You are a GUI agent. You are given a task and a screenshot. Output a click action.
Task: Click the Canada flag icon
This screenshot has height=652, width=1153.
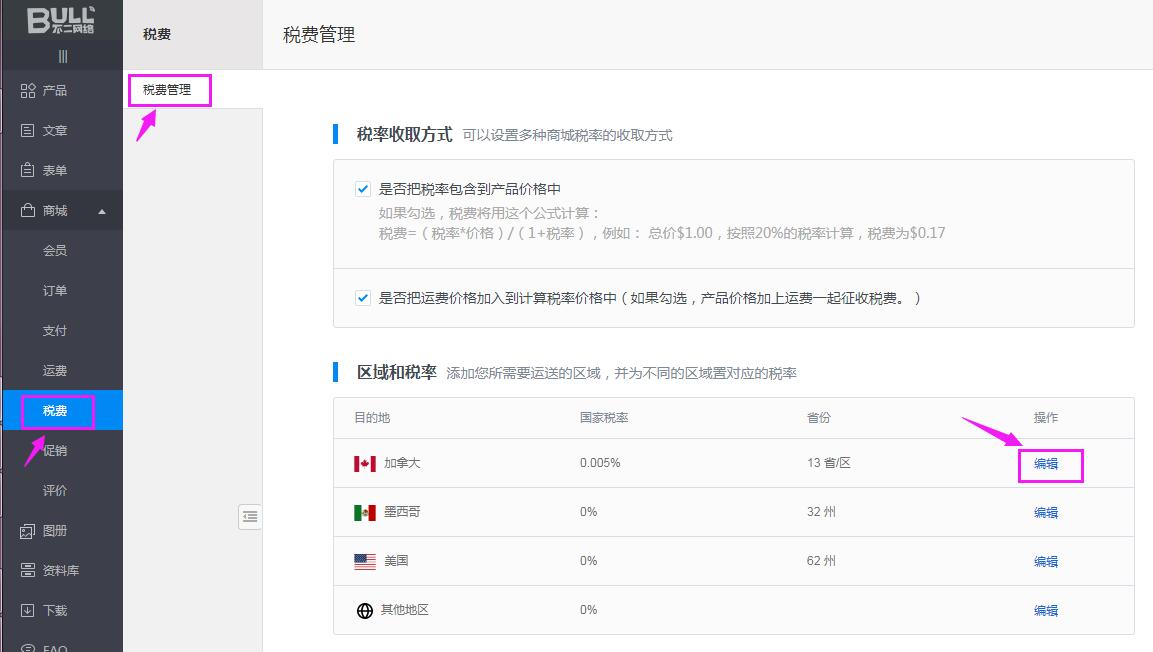coord(365,464)
